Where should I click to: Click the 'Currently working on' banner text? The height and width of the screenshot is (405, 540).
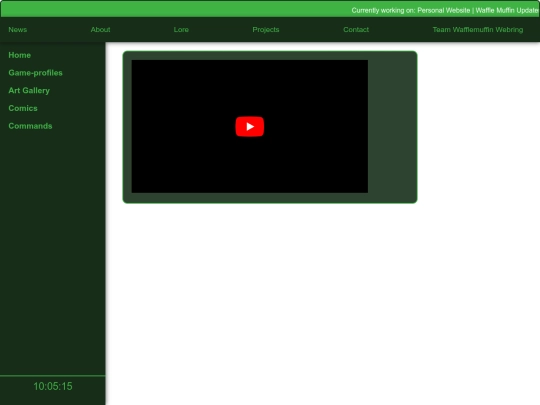(x=445, y=10)
